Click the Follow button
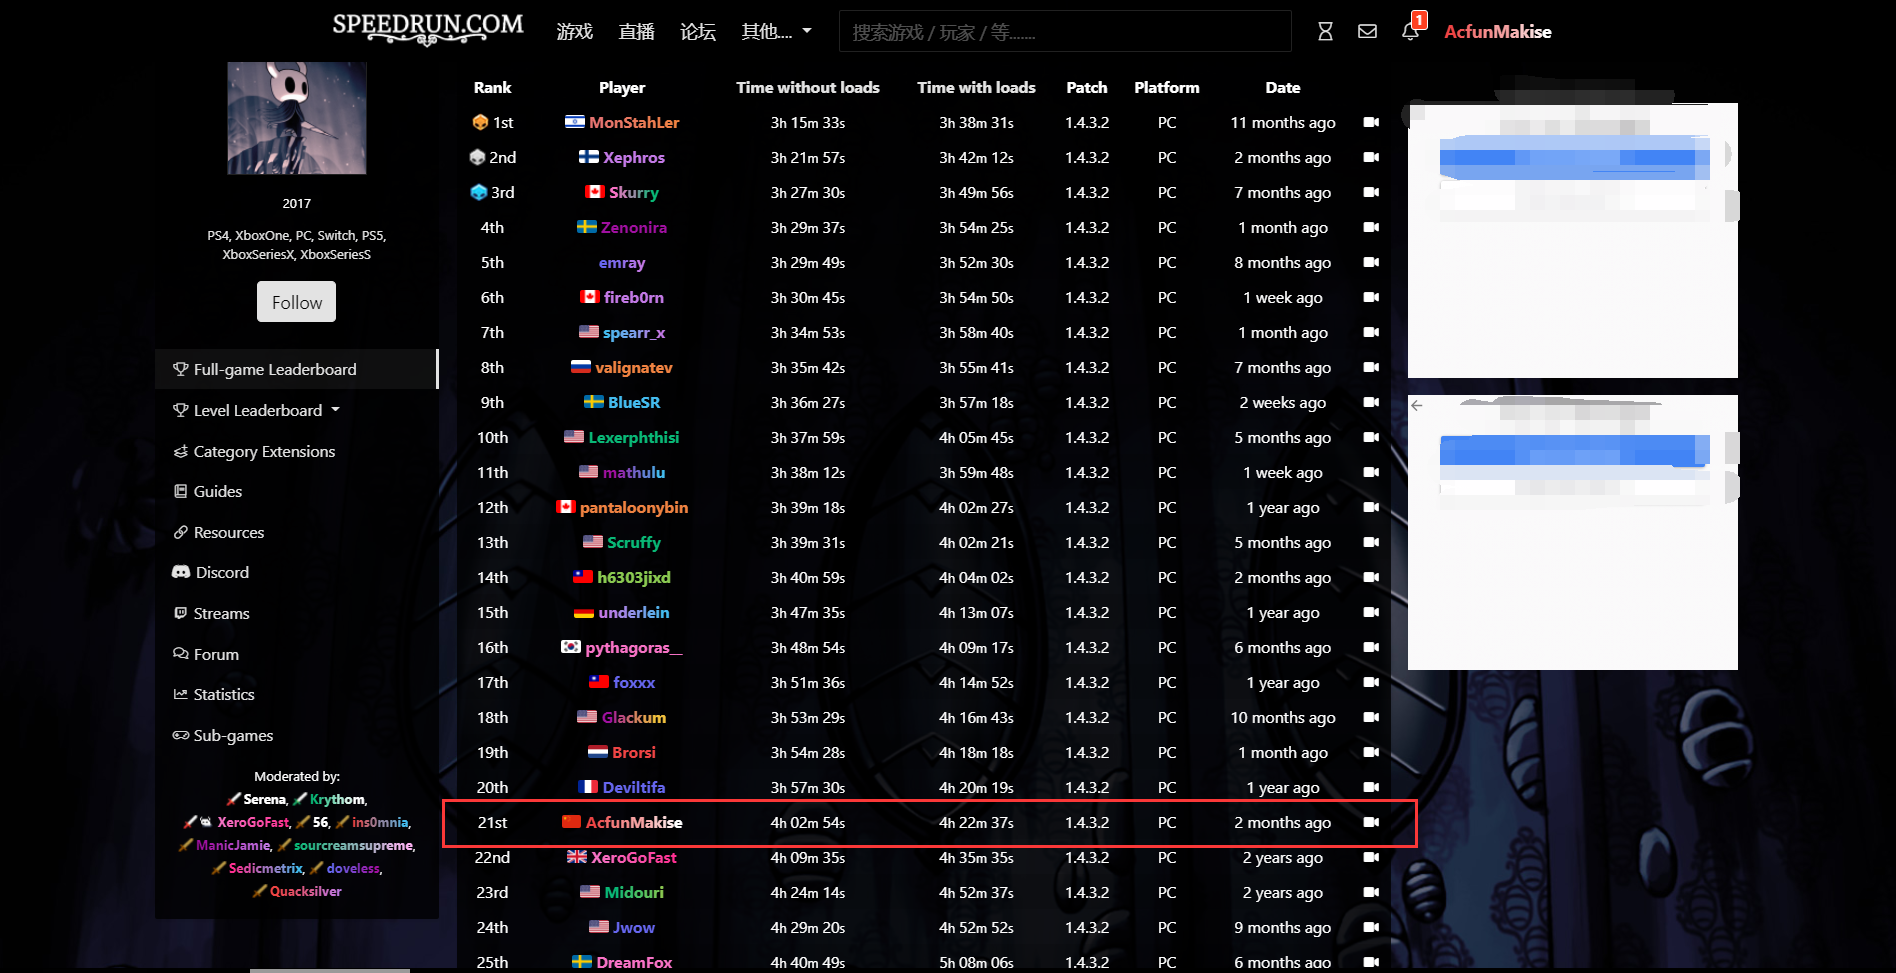The height and width of the screenshot is (973, 1896). pos(296,302)
